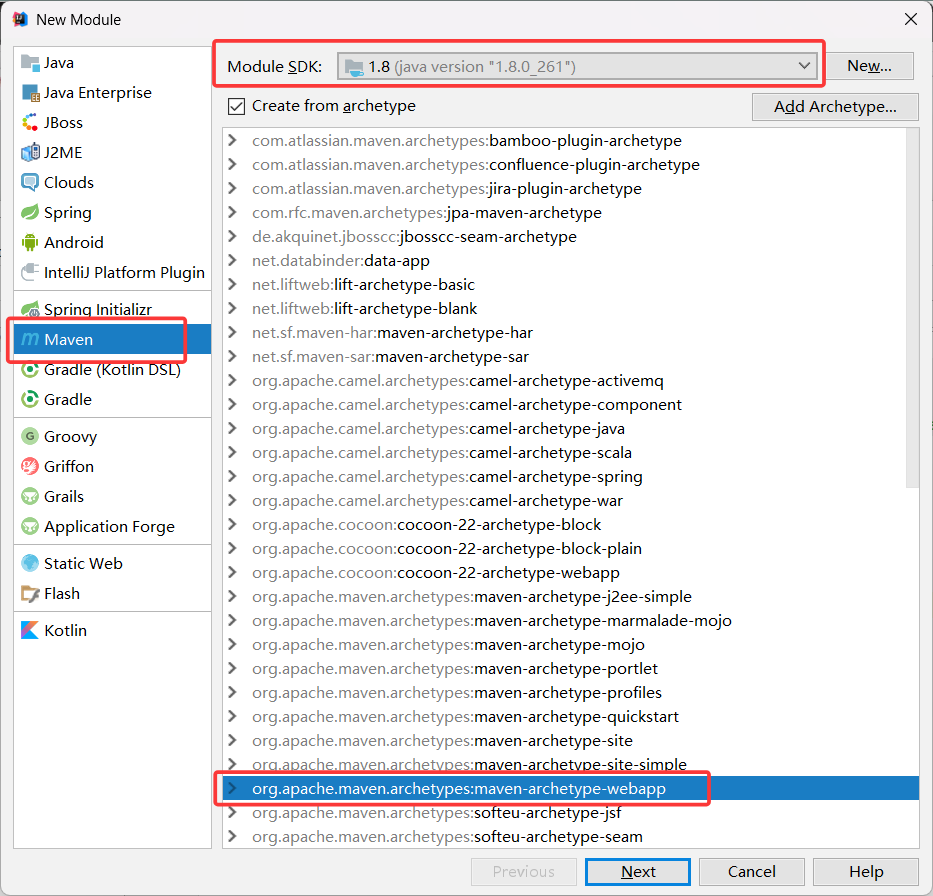The width and height of the screenshot is (933, 896).
Task: Select the IntelliJ Platform Plugin icon
Action: 30,272
